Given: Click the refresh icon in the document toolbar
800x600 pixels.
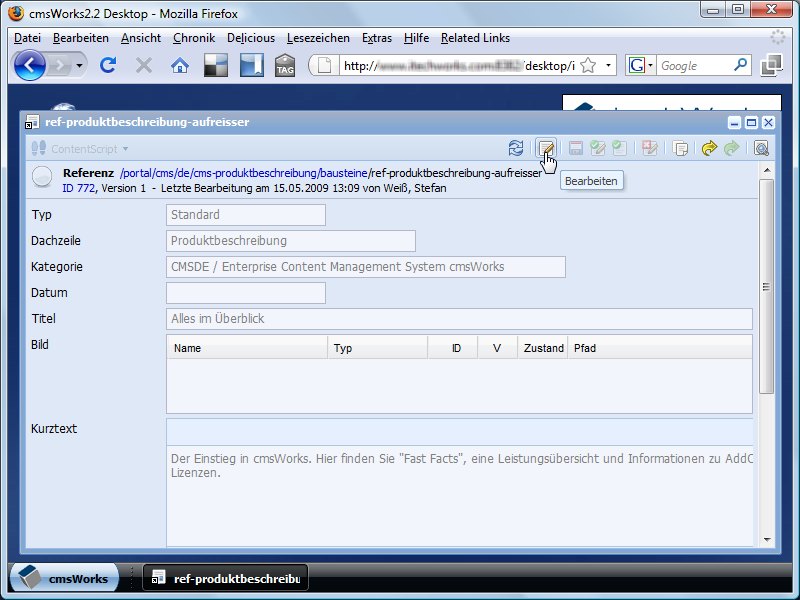Looking at the screenshot, I should pos(516,148).
